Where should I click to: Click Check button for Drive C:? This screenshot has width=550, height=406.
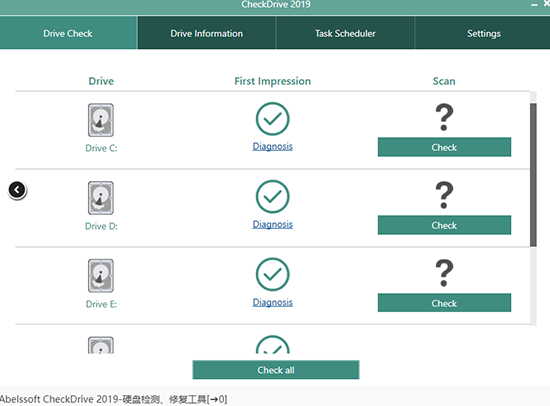(444, 147)
